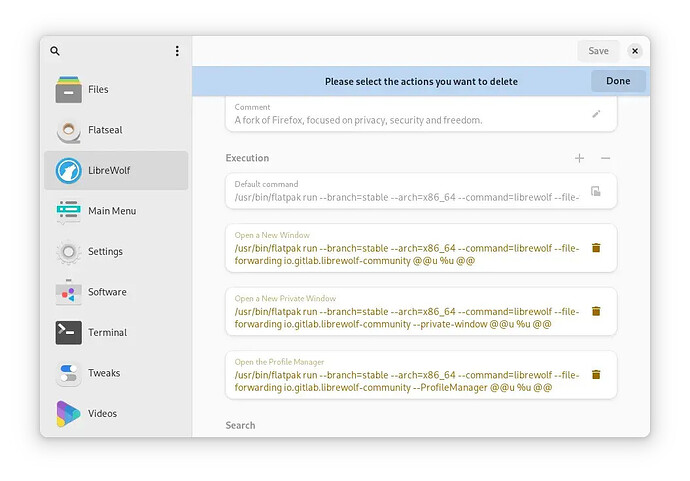Click the Settings label in sidebar
The width and height of the screenshot is (690, 481).
(105, 252)
